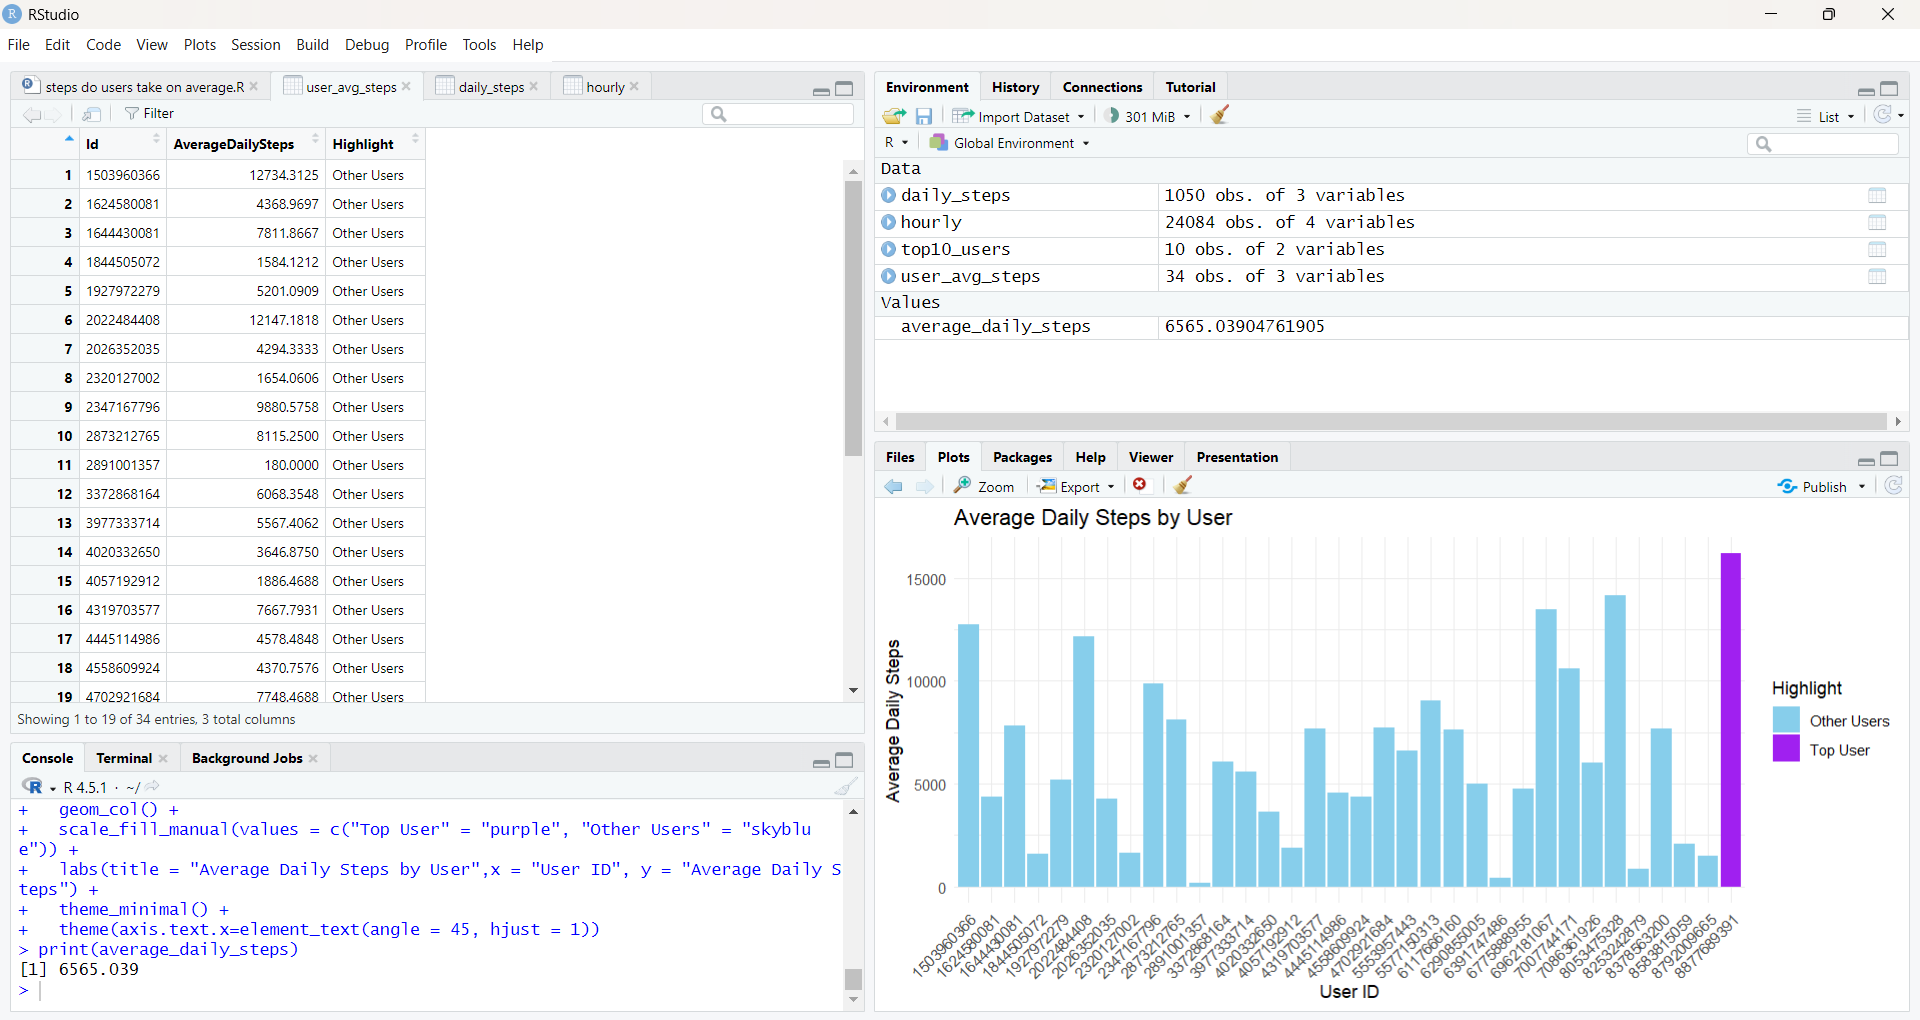Close the hourly tab
This screenshot has height=1020, width=1920.
pyautogui.click(x=634, y=87)
